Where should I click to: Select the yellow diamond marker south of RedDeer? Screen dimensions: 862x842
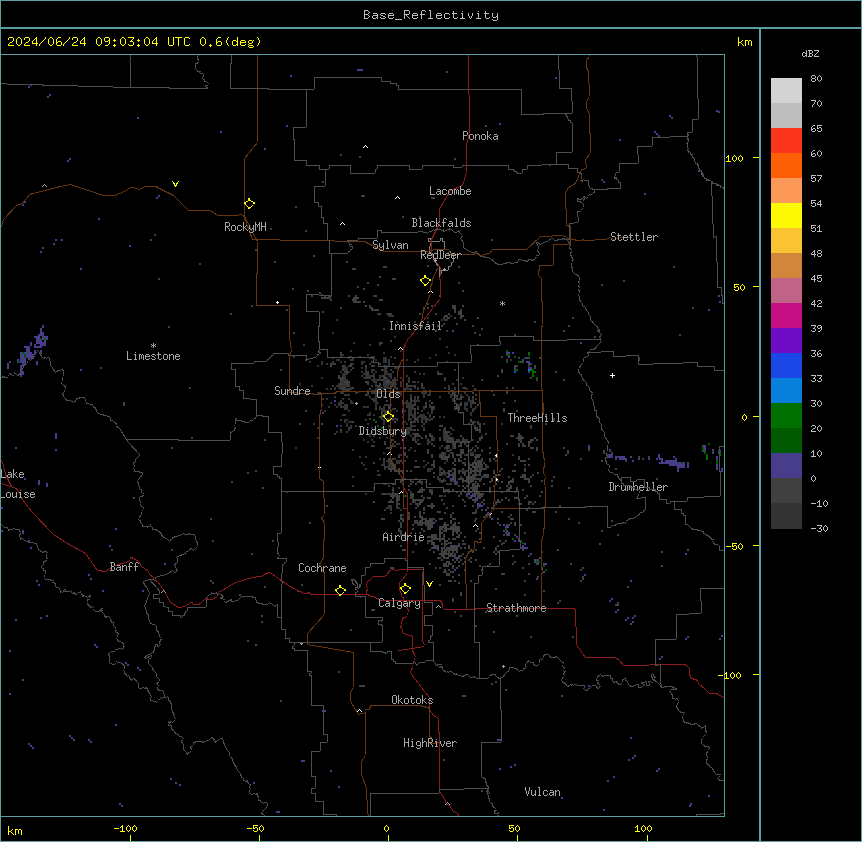coord(426,281)
